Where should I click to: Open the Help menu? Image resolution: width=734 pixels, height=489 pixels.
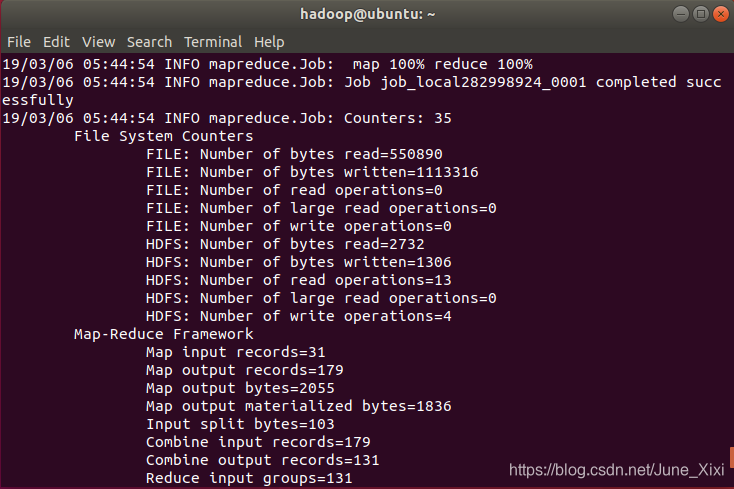pyautogui.click(x=269, y=42)
